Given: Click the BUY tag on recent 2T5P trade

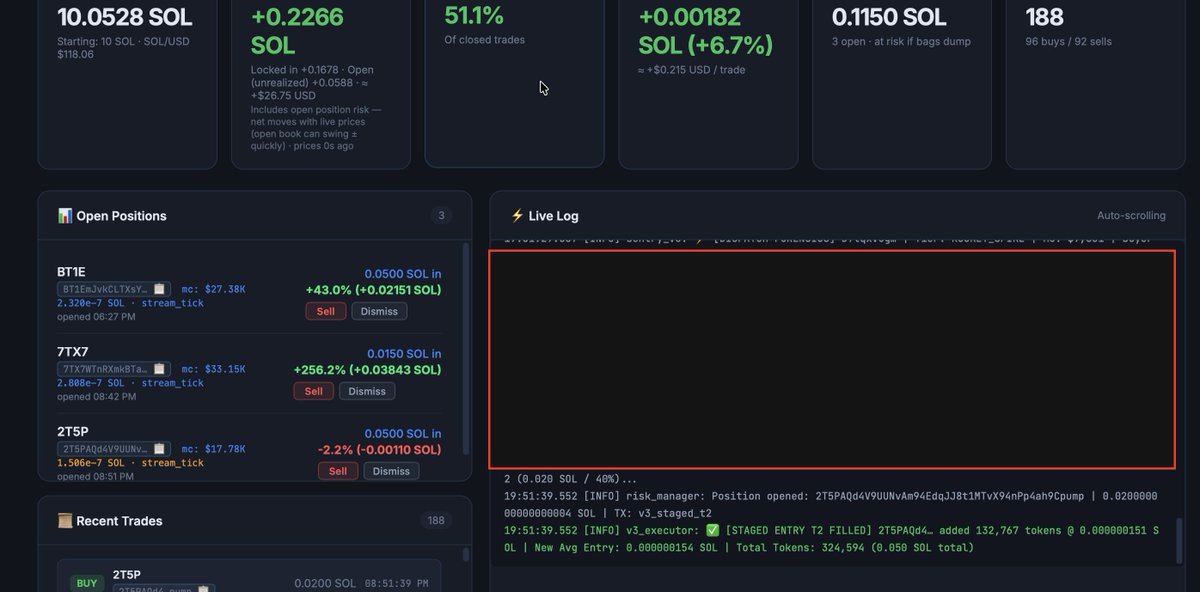Looking at the screenshot, I should tap(86, 583).
